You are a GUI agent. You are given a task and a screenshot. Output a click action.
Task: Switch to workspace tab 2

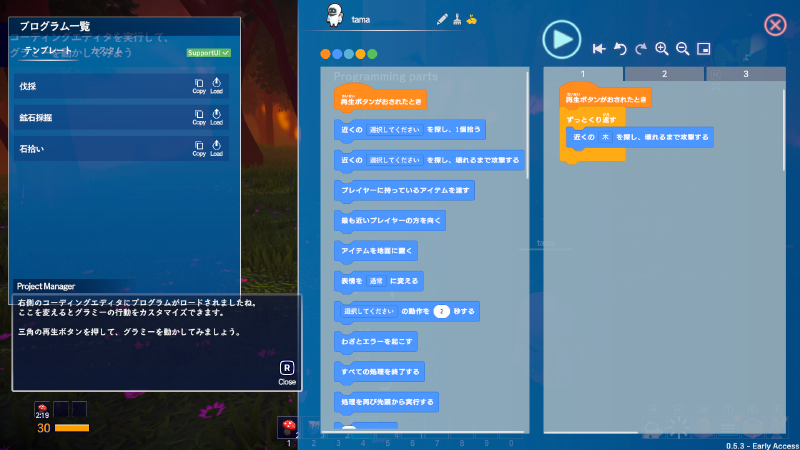[665, 74]
